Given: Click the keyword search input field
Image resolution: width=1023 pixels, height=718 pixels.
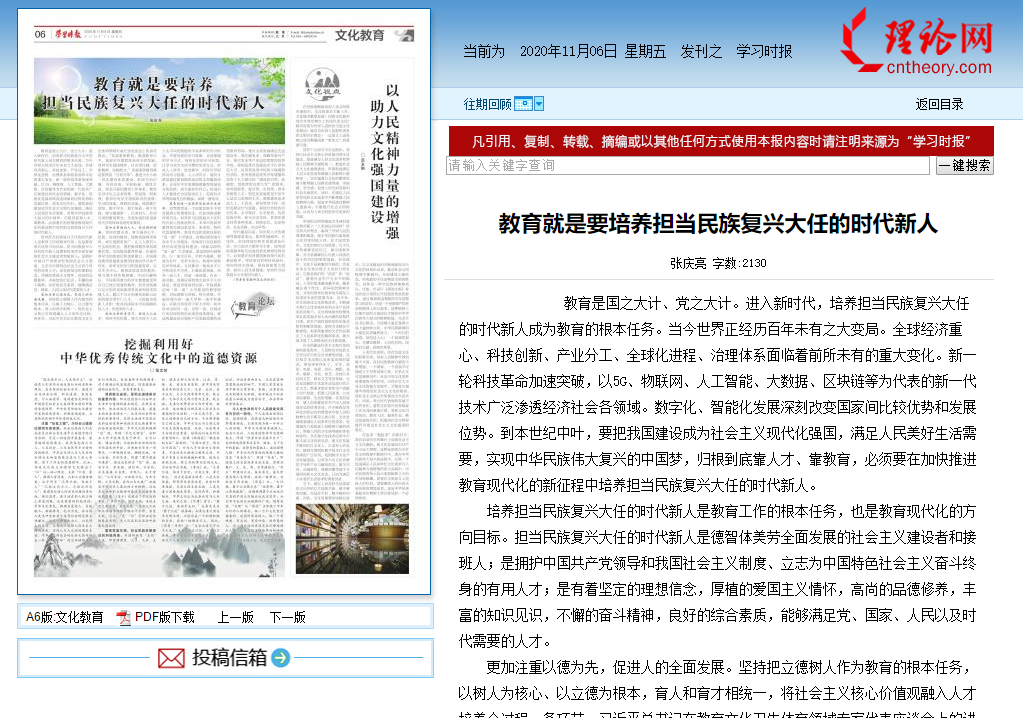Looking at the screenshot, I should pos(688,166).
